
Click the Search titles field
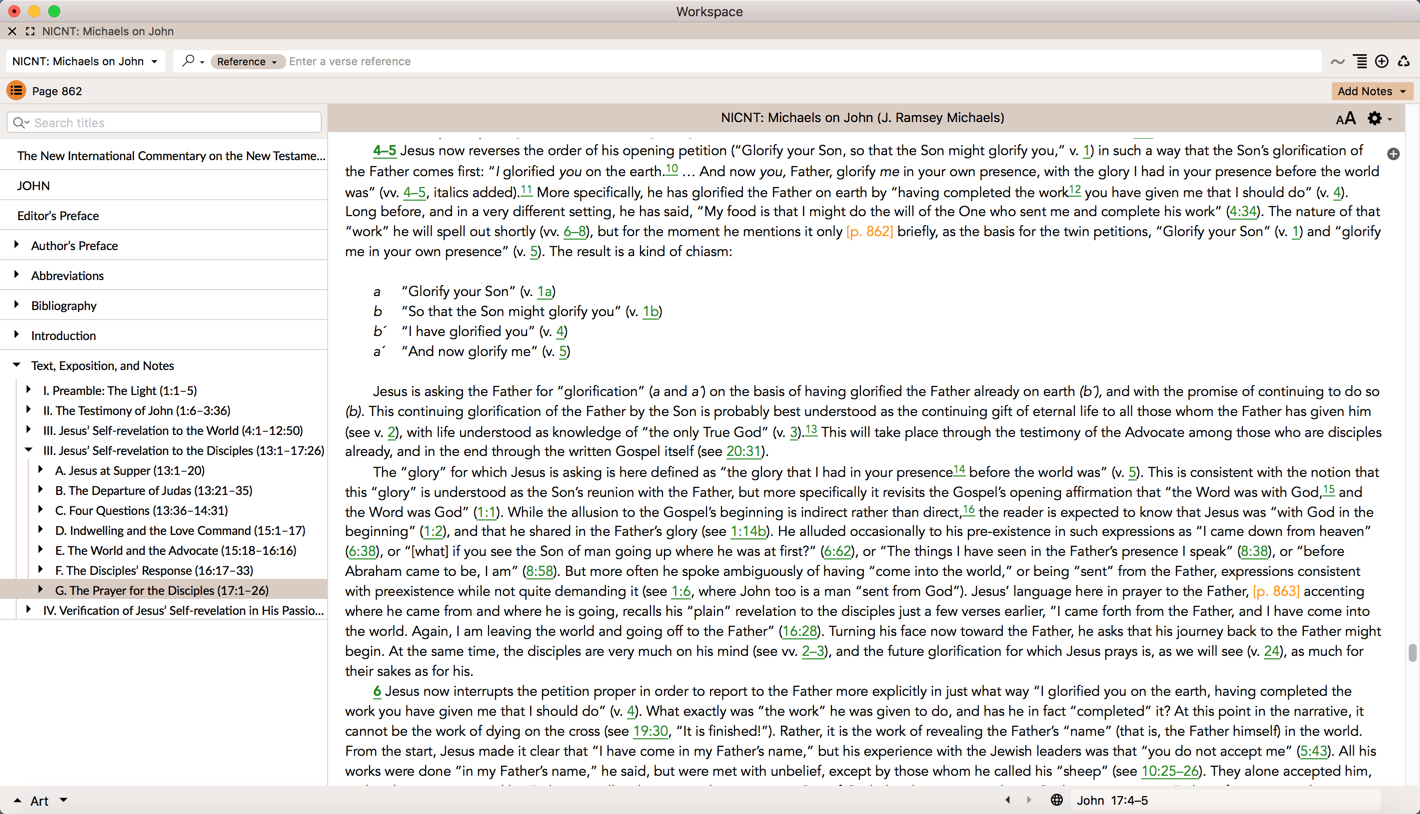pyautogui.click(x=165, y=123)
